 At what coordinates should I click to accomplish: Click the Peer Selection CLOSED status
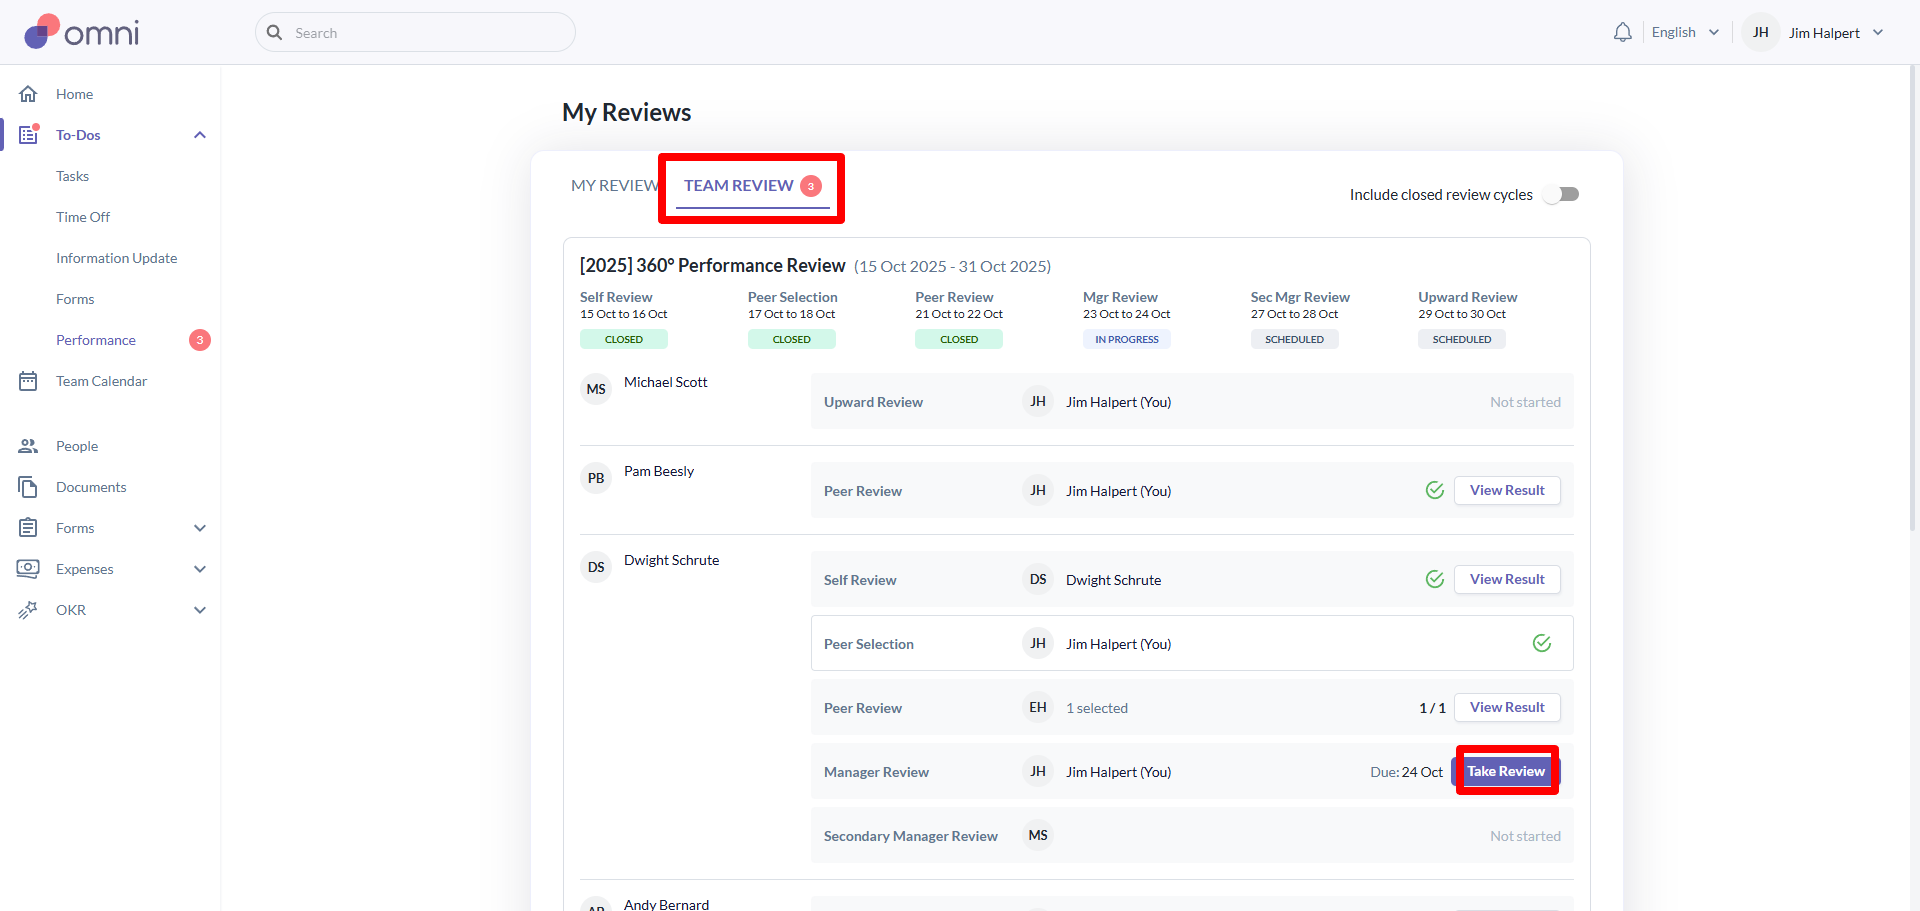click(x=791, y=340)
